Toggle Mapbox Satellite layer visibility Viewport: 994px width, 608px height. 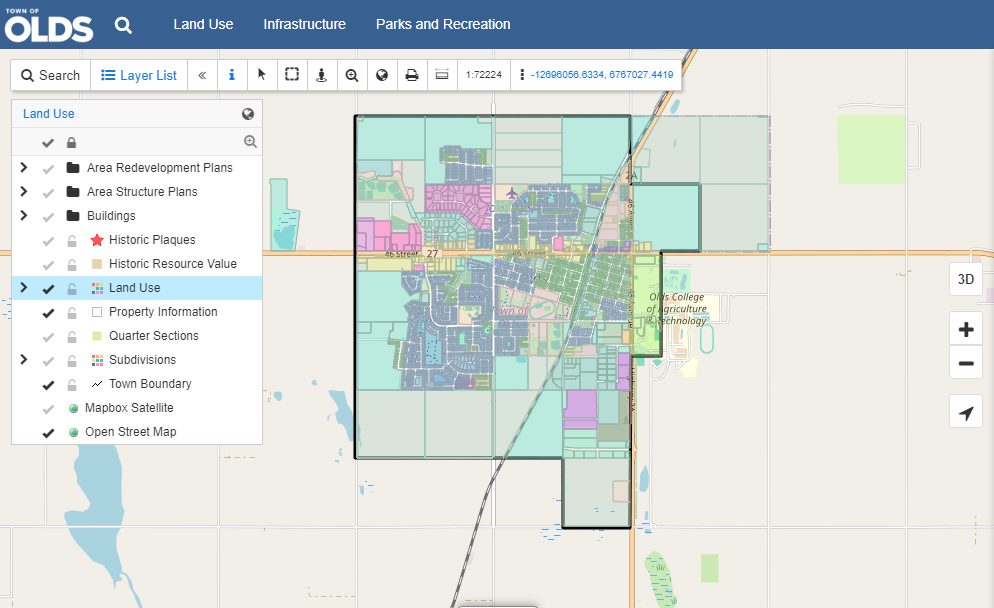coord(48,408)
